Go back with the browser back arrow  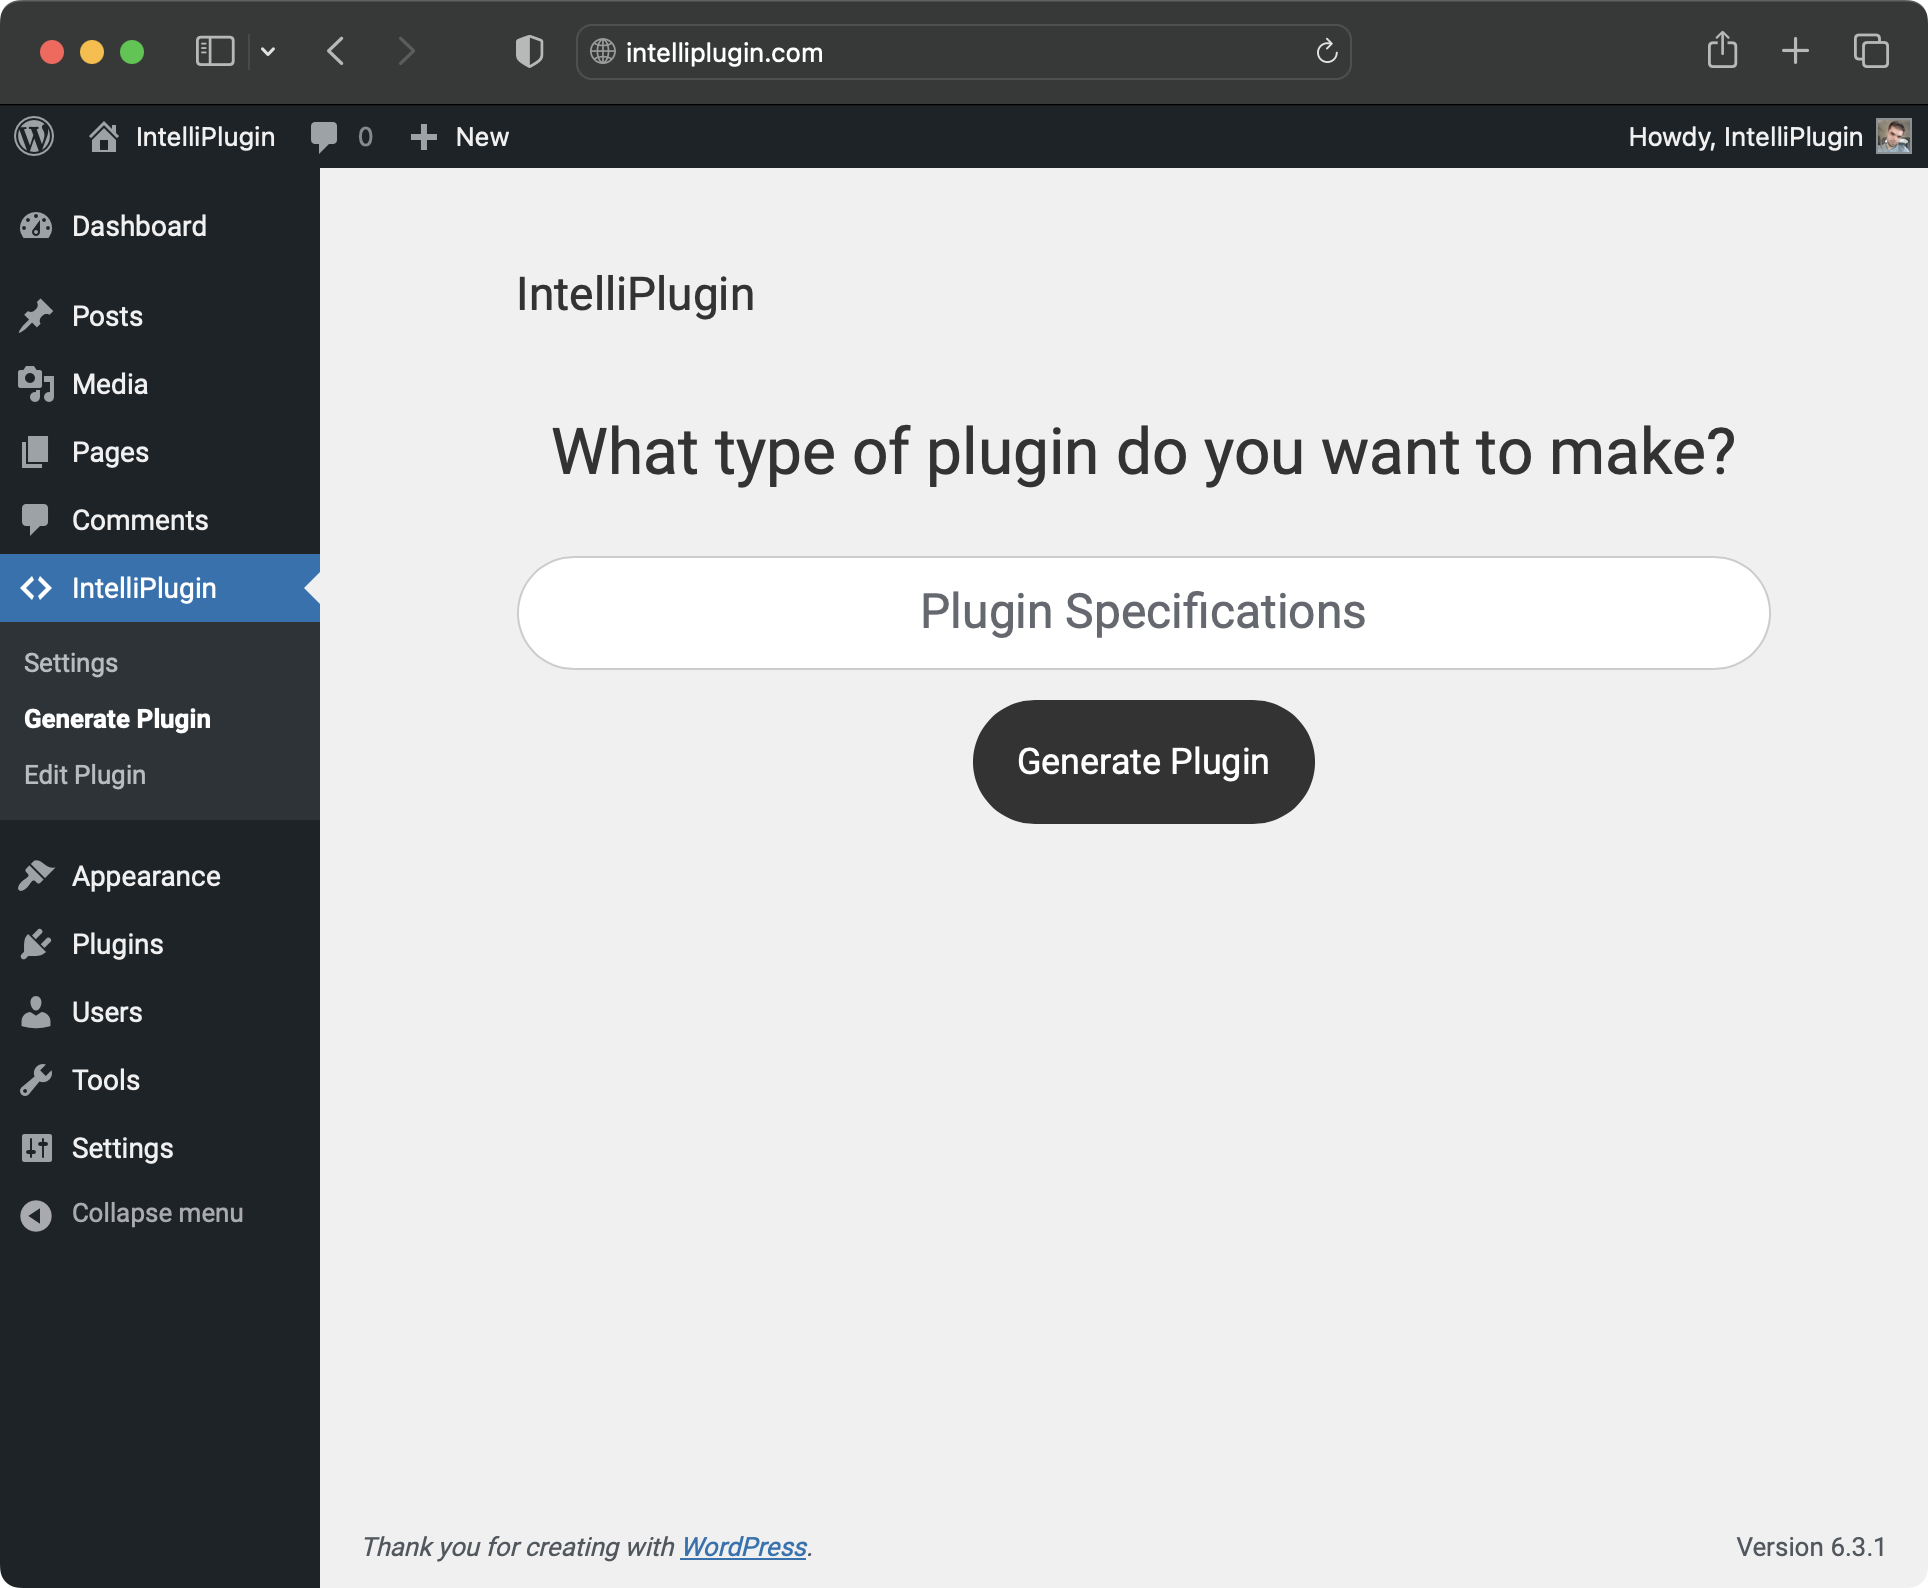(x=336, y=51)
